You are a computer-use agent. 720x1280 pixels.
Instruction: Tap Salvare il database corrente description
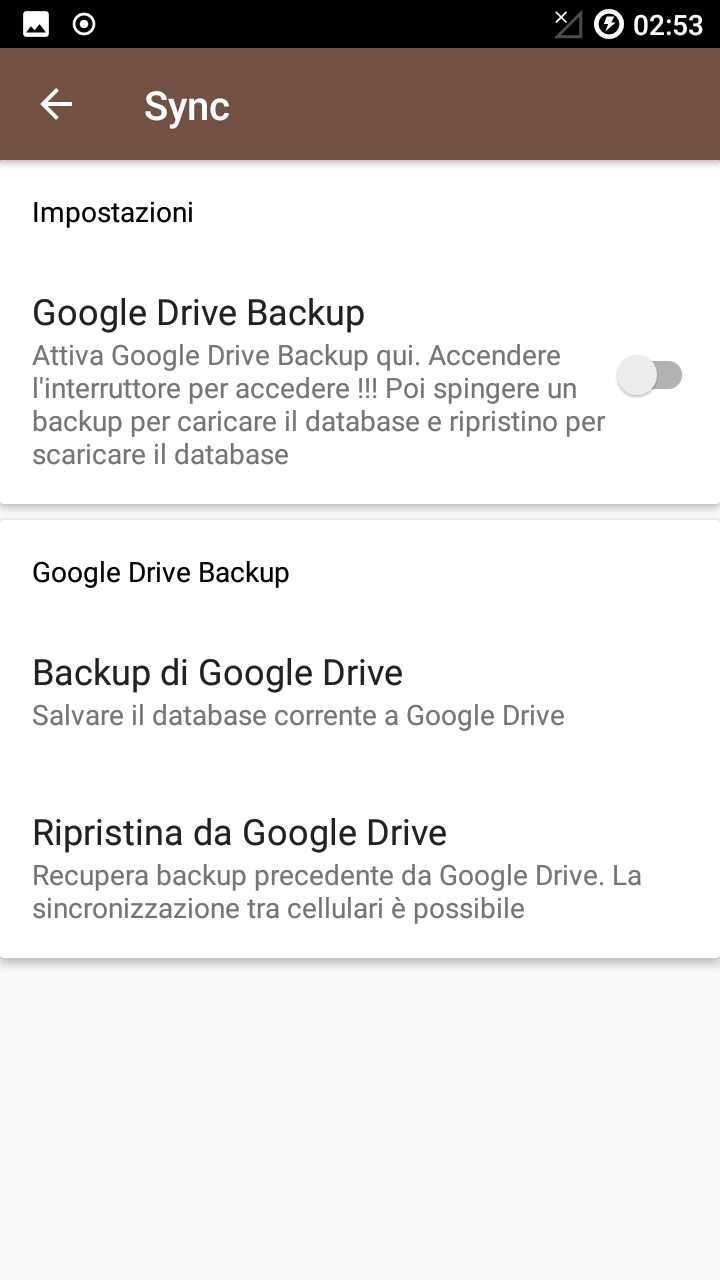(298, 716)
